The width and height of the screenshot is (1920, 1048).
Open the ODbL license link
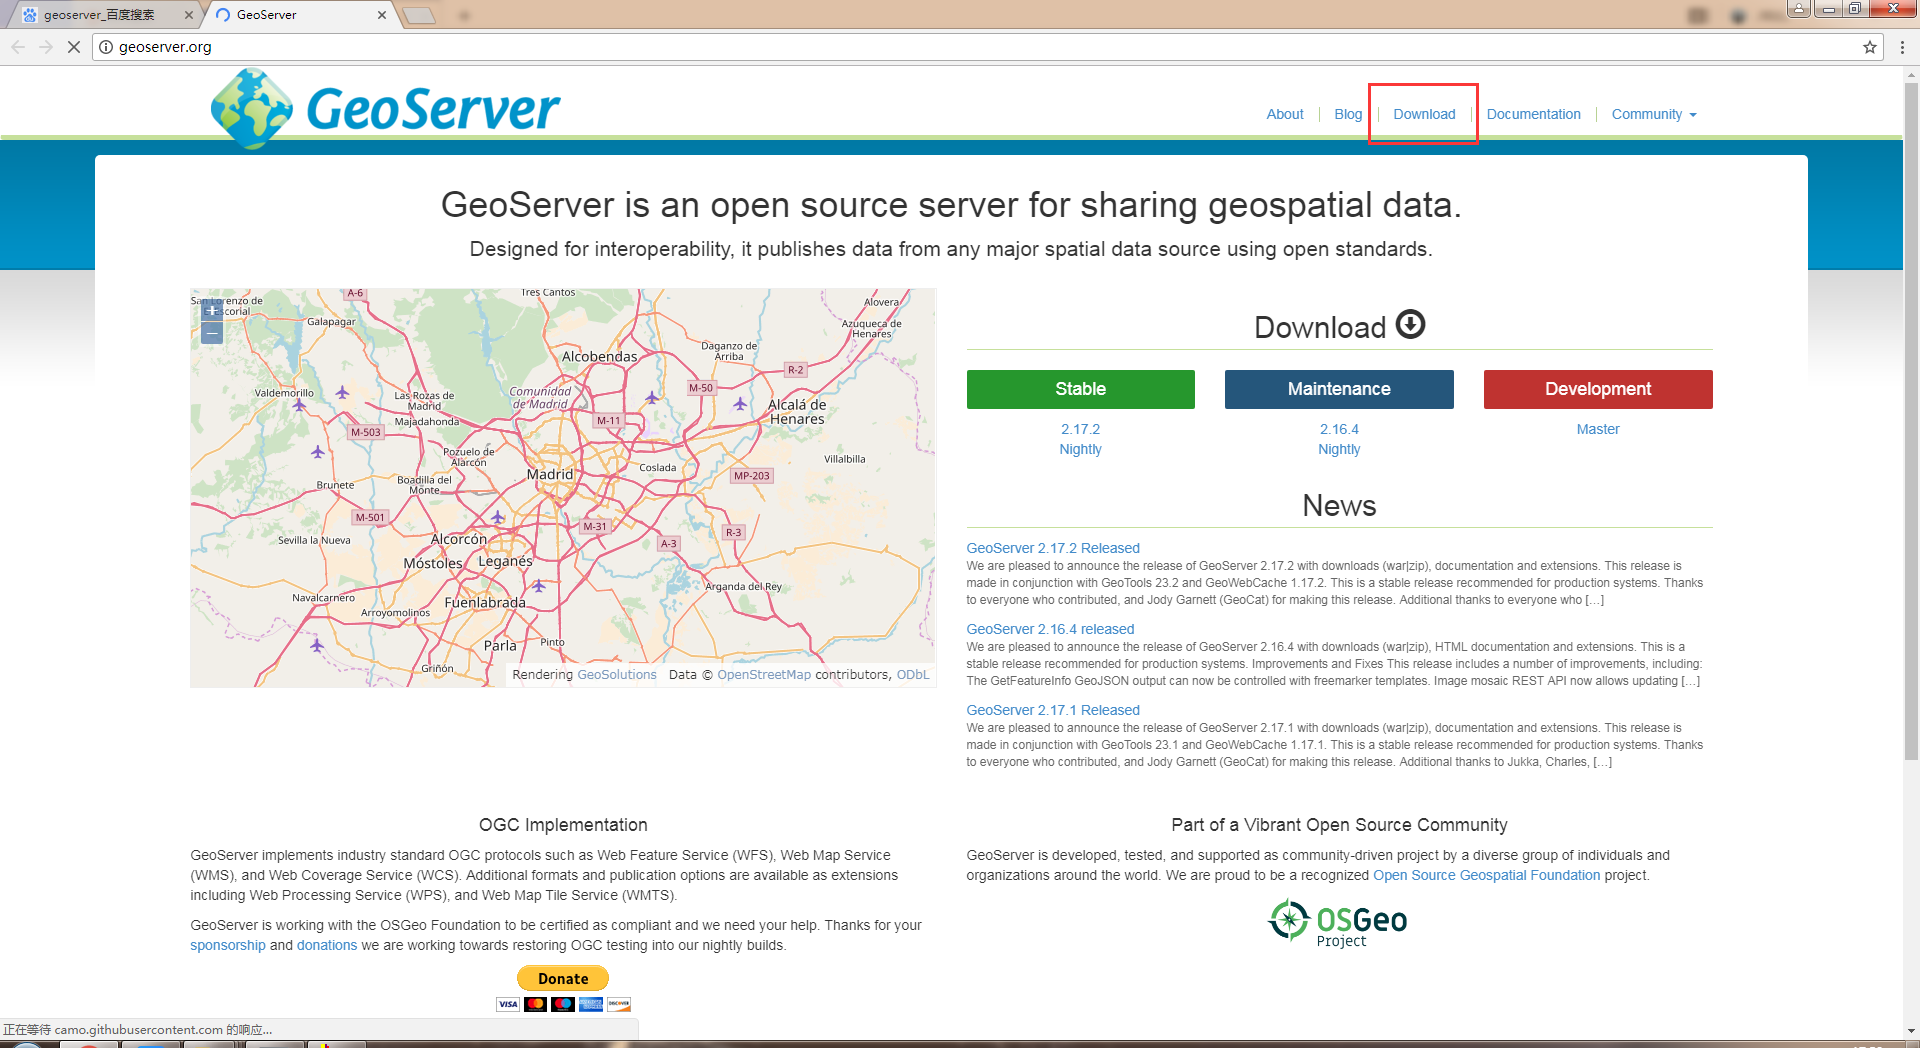click(x=913, y=675)
